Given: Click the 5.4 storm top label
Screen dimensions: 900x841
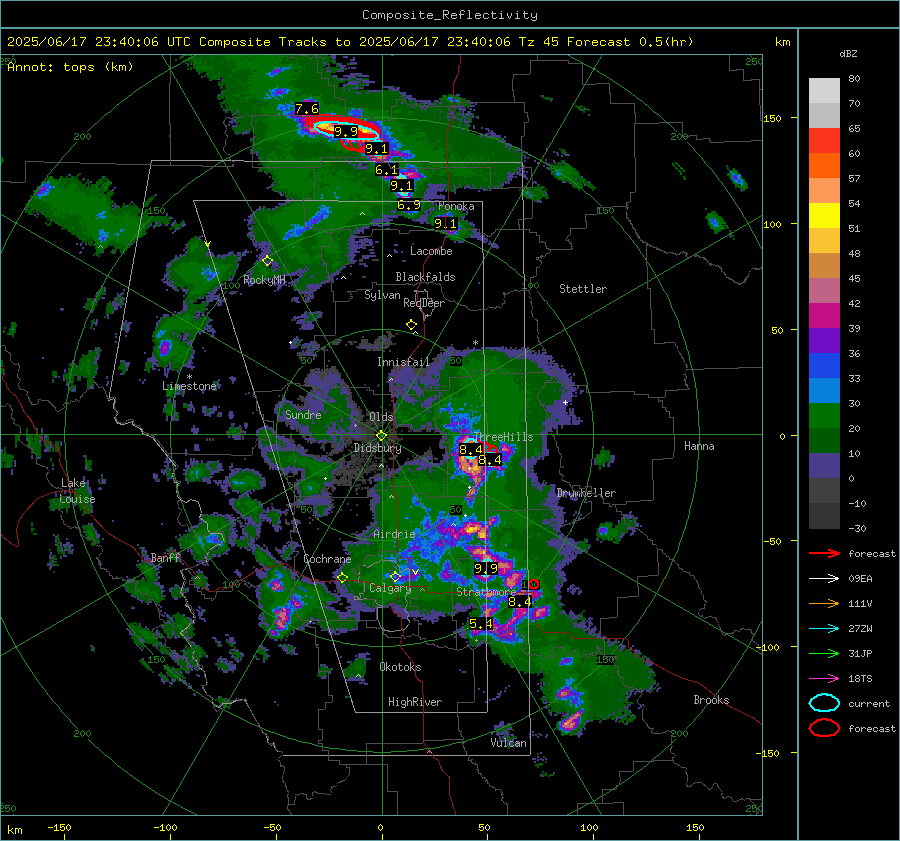Looking at the screenshot, I should [481, 623].
